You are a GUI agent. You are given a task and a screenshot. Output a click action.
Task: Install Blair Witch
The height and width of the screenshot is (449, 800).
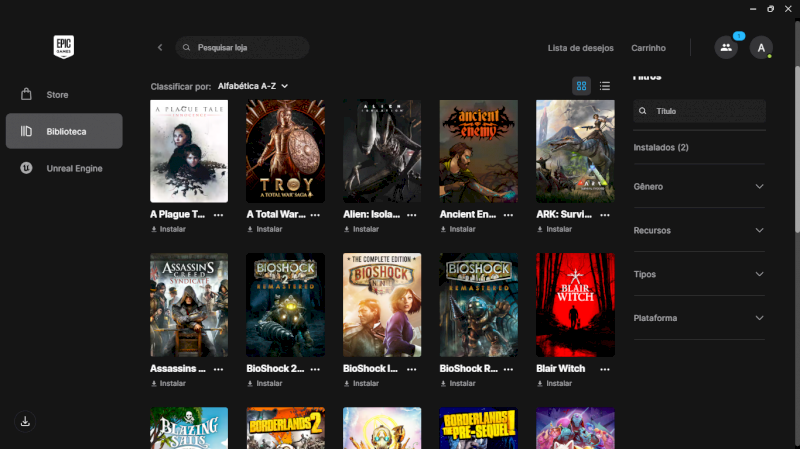[555, 384]
